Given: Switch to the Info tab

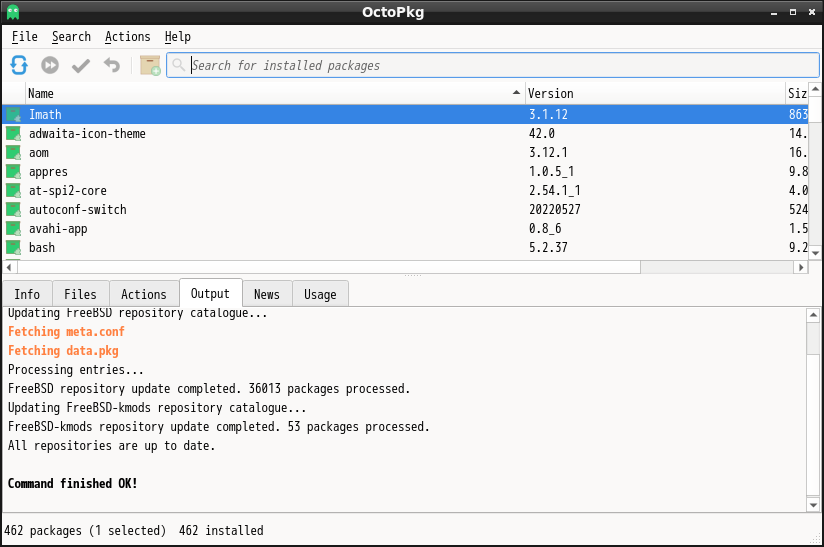Looking at the screenshot, I should pyautogui.click(x=27, y=294).
